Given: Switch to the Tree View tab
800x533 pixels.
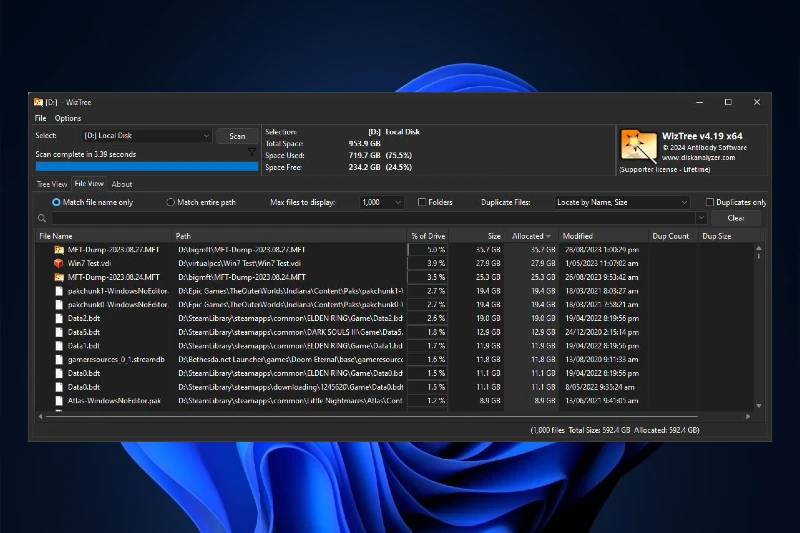Looking at the screenshot, I should click(52, 184).
